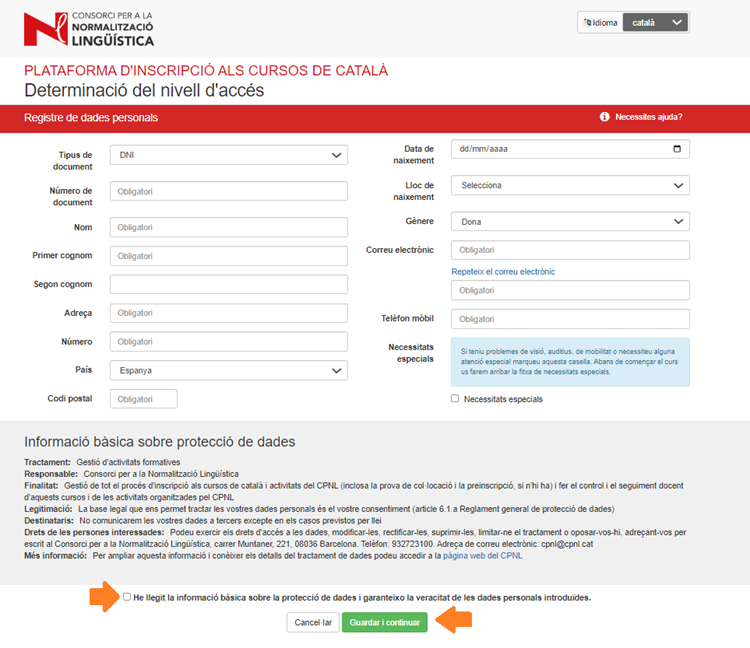Click the info icon beside Necessites ajuda
The image size is (750, 648).
click(604, 117)
